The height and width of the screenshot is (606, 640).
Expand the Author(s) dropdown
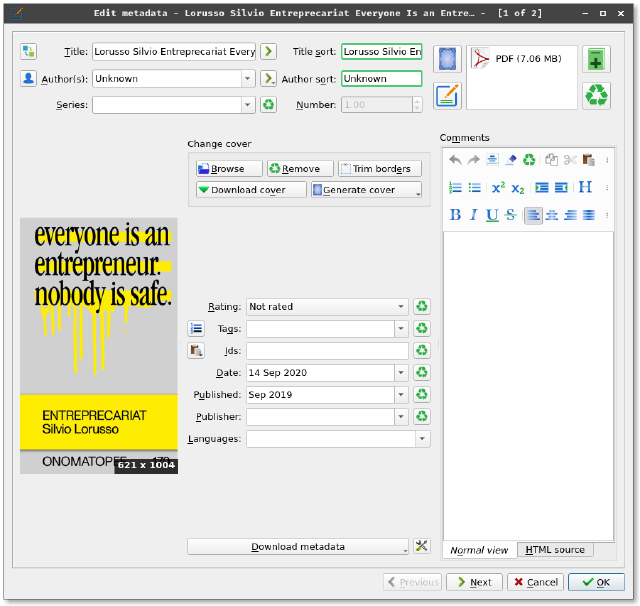coord(247,78)
